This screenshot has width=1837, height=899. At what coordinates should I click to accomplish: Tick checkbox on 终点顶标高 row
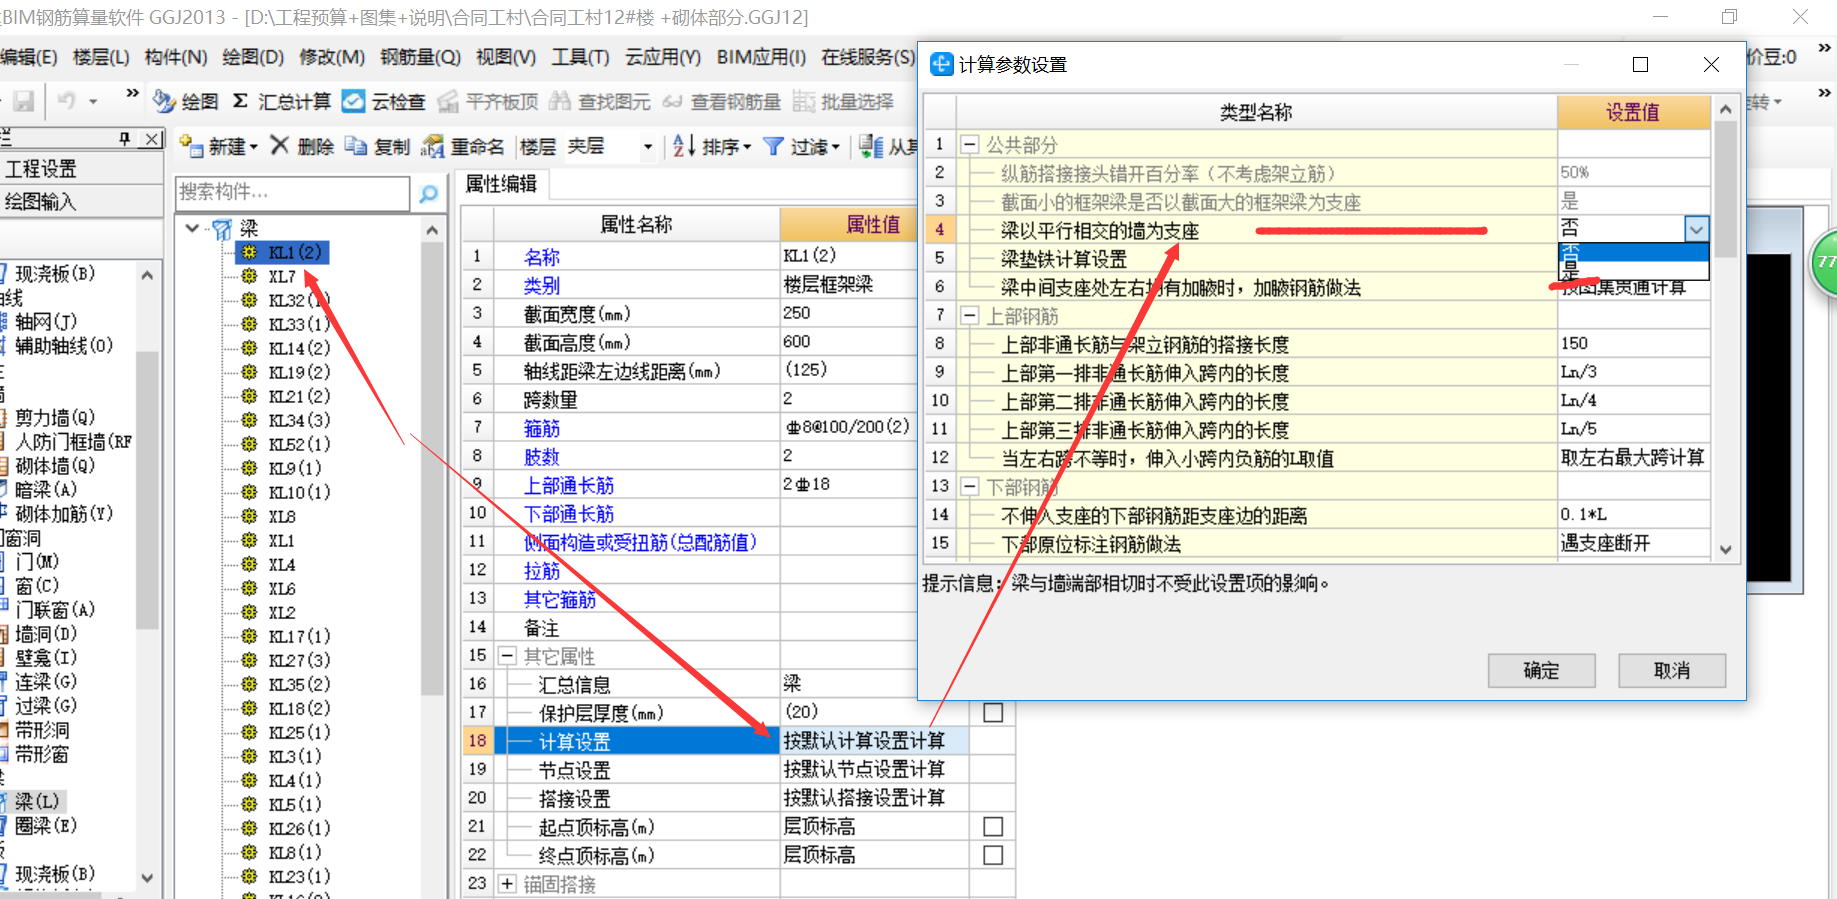tap(993, 855)
